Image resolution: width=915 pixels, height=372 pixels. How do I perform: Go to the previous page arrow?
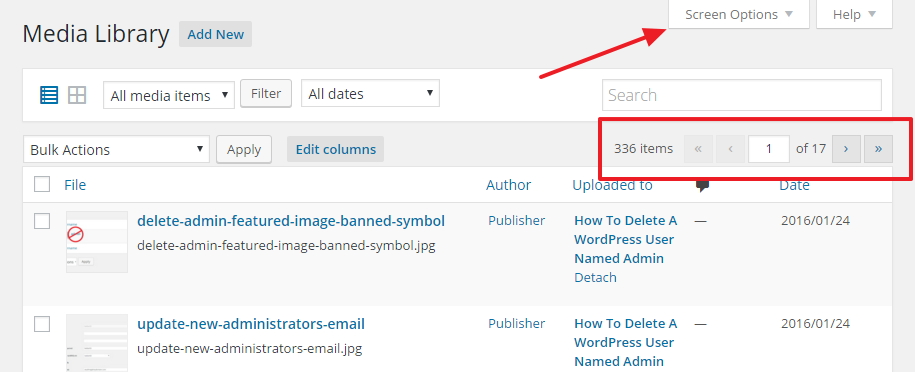click(730, 149)
